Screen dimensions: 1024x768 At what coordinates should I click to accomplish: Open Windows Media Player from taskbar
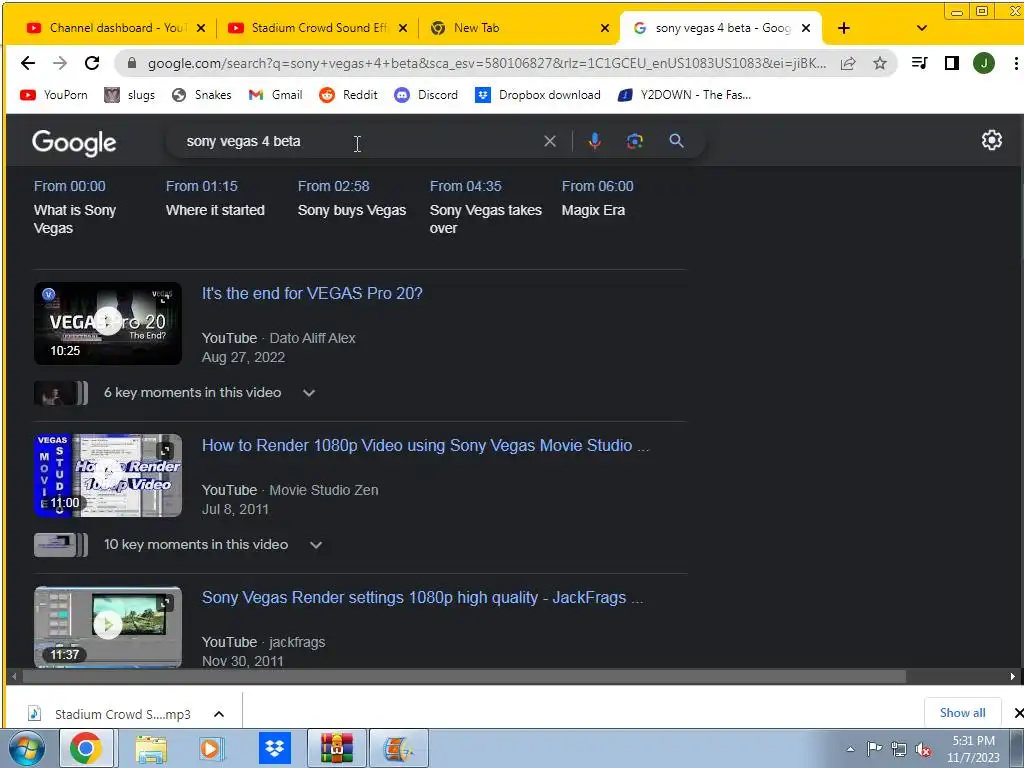211,748
